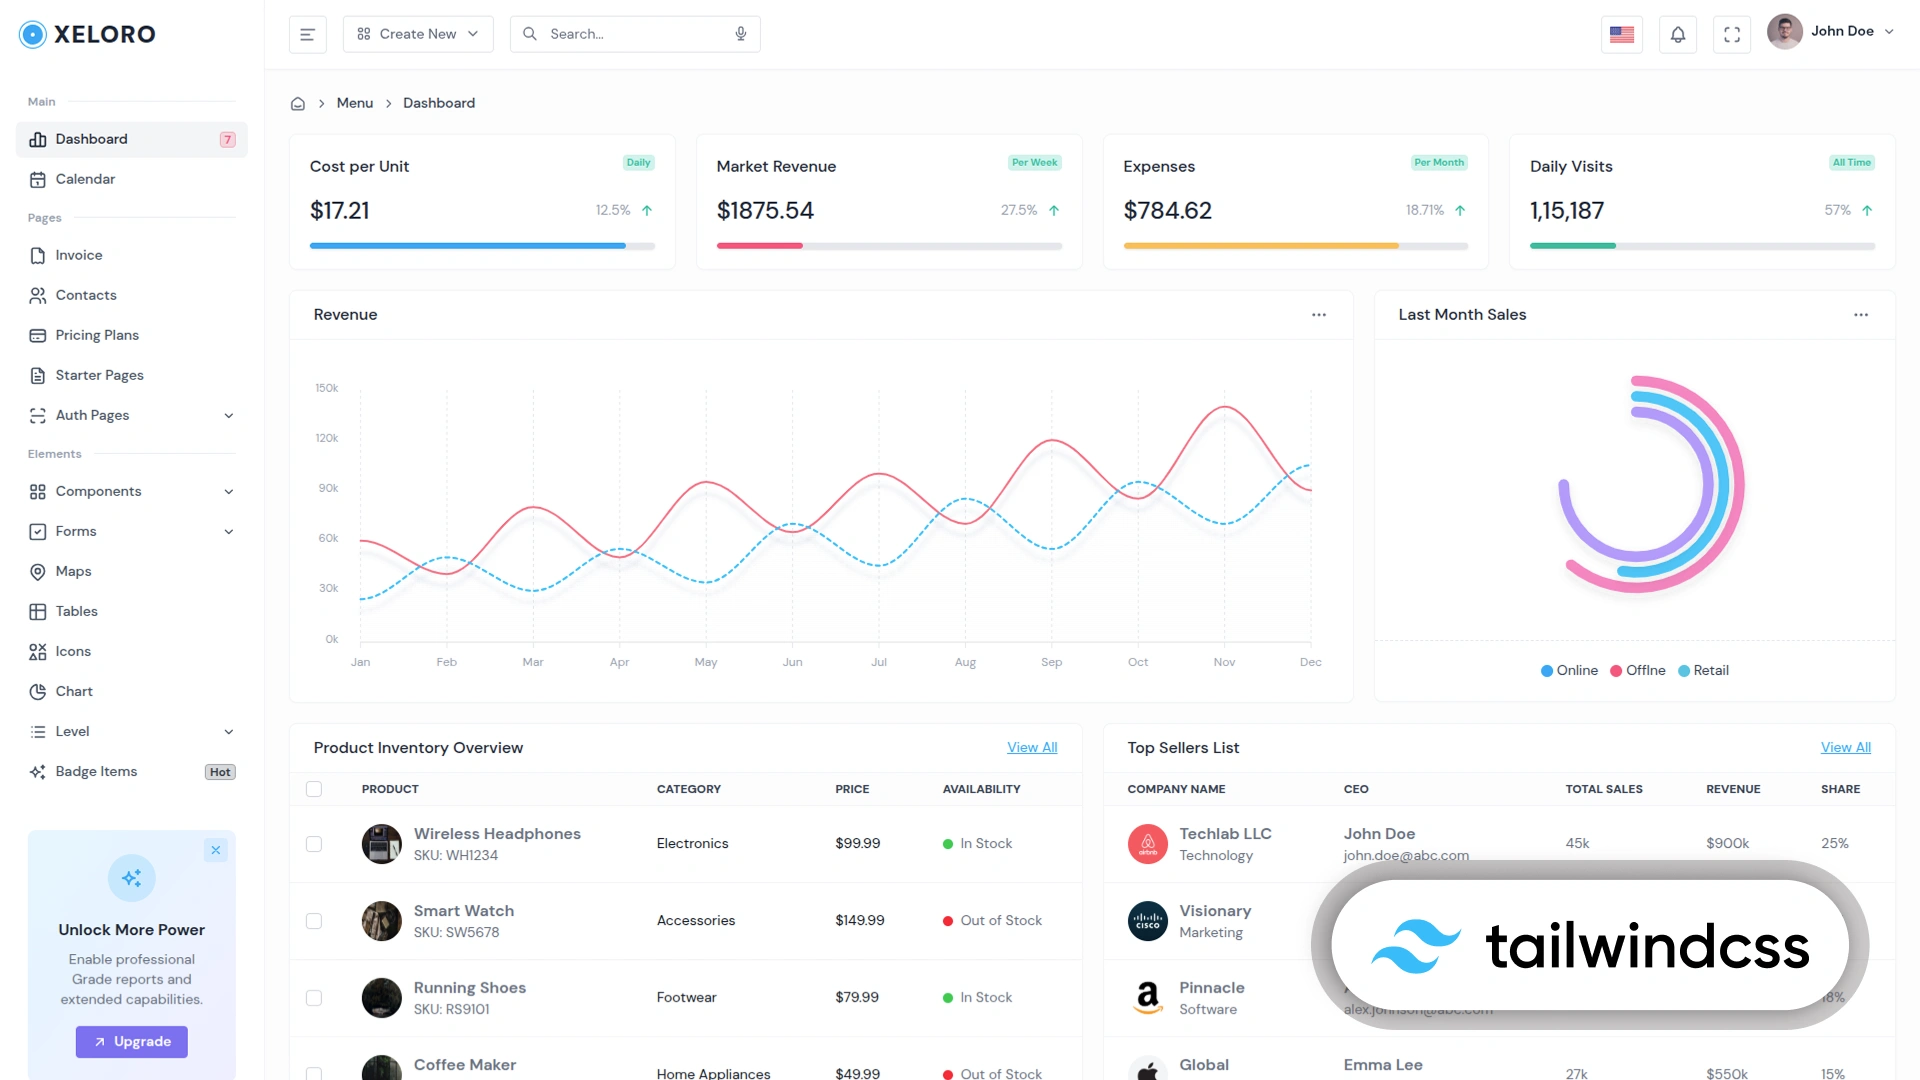Click the Maps pin icon
Image resolution: width=1920 pixels, height=1080 pixels.
pos(38,571)
